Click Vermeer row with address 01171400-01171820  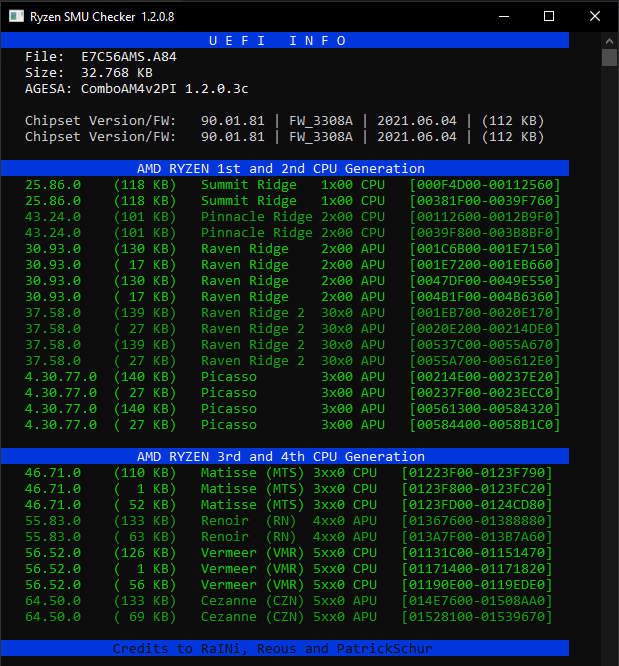(x=288, y=569)
